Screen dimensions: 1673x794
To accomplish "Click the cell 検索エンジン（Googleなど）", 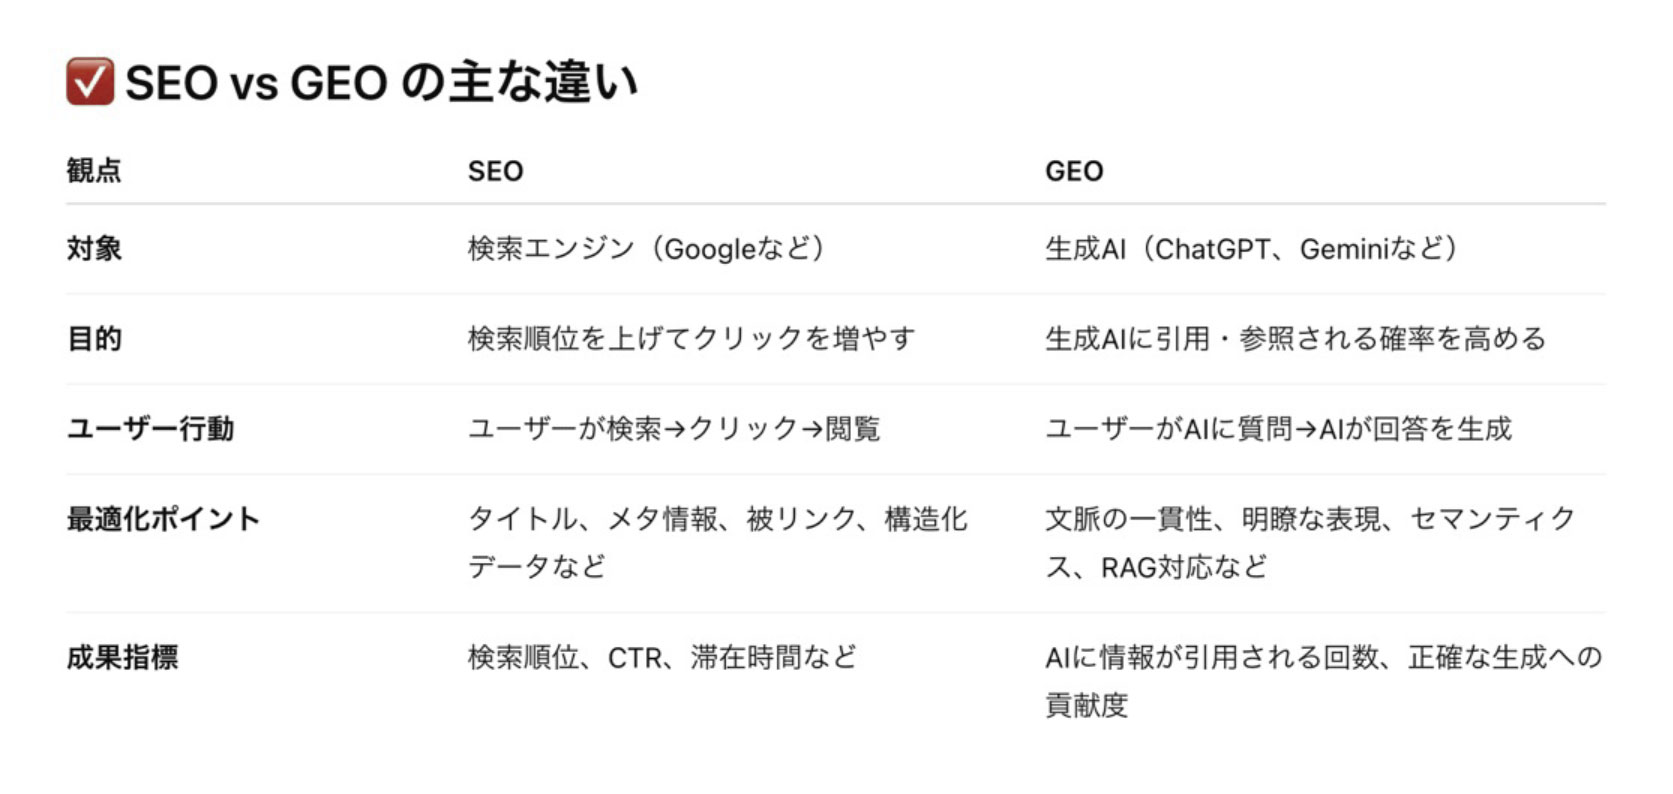I will coord(646,248).
